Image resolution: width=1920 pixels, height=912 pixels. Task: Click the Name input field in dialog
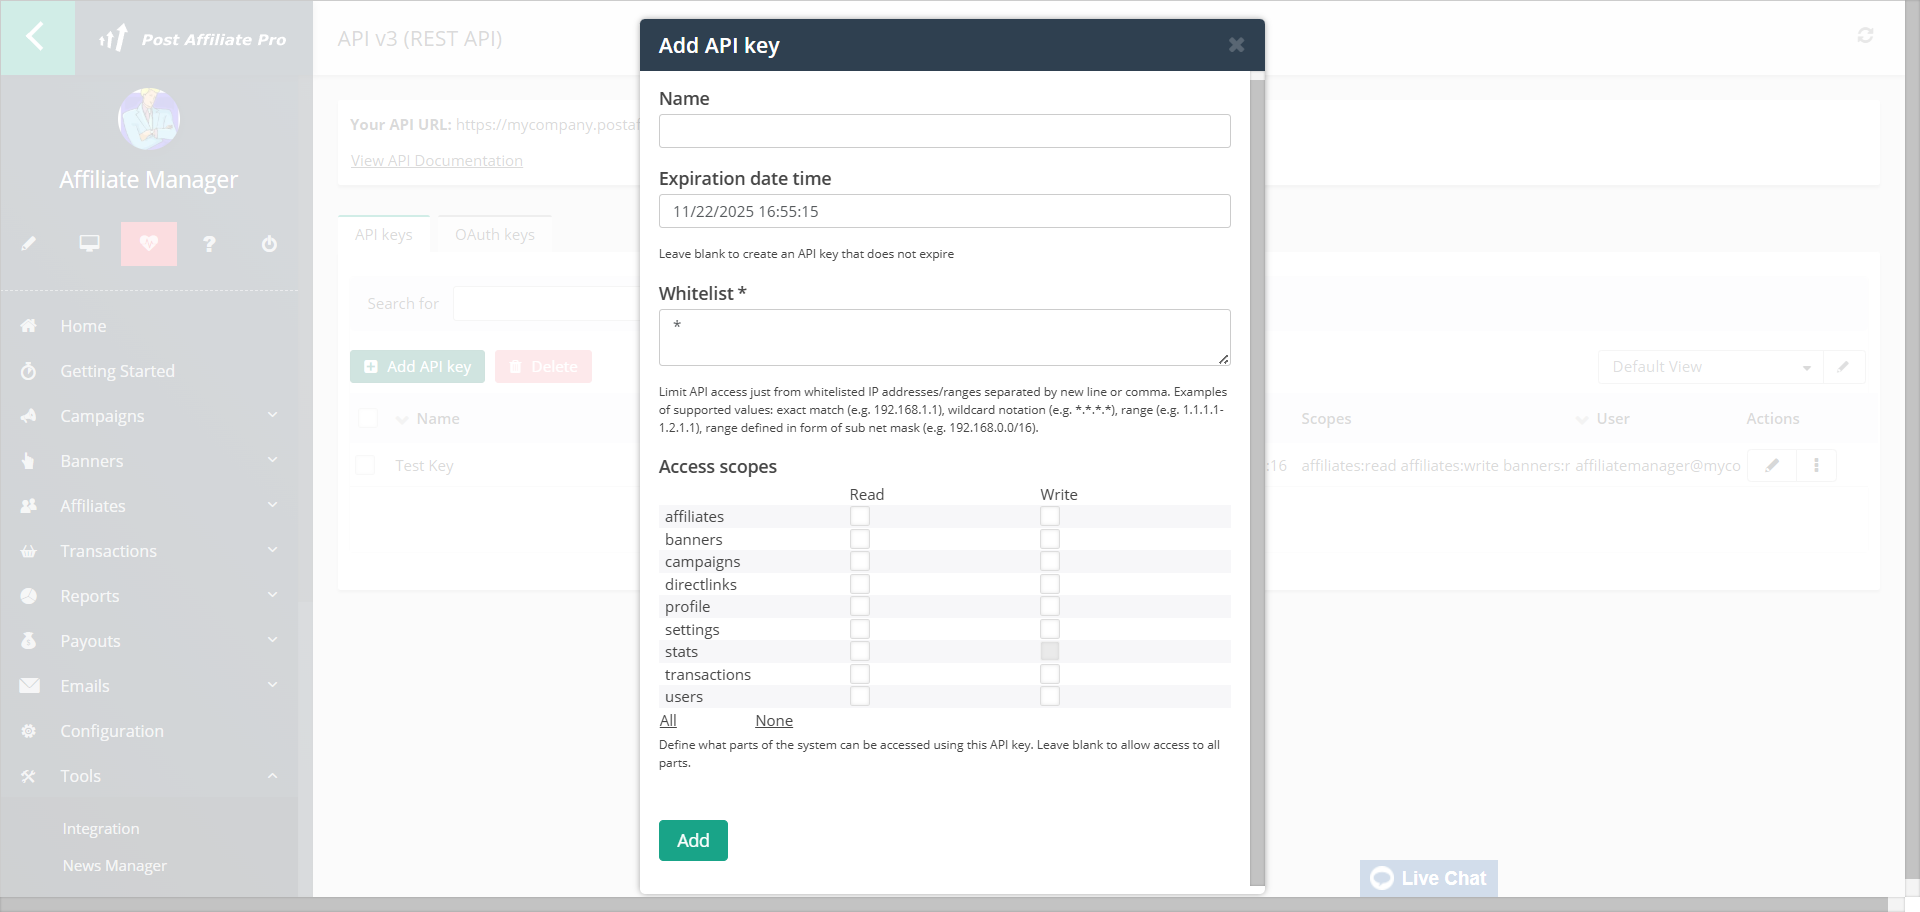[x=944, y=131]
